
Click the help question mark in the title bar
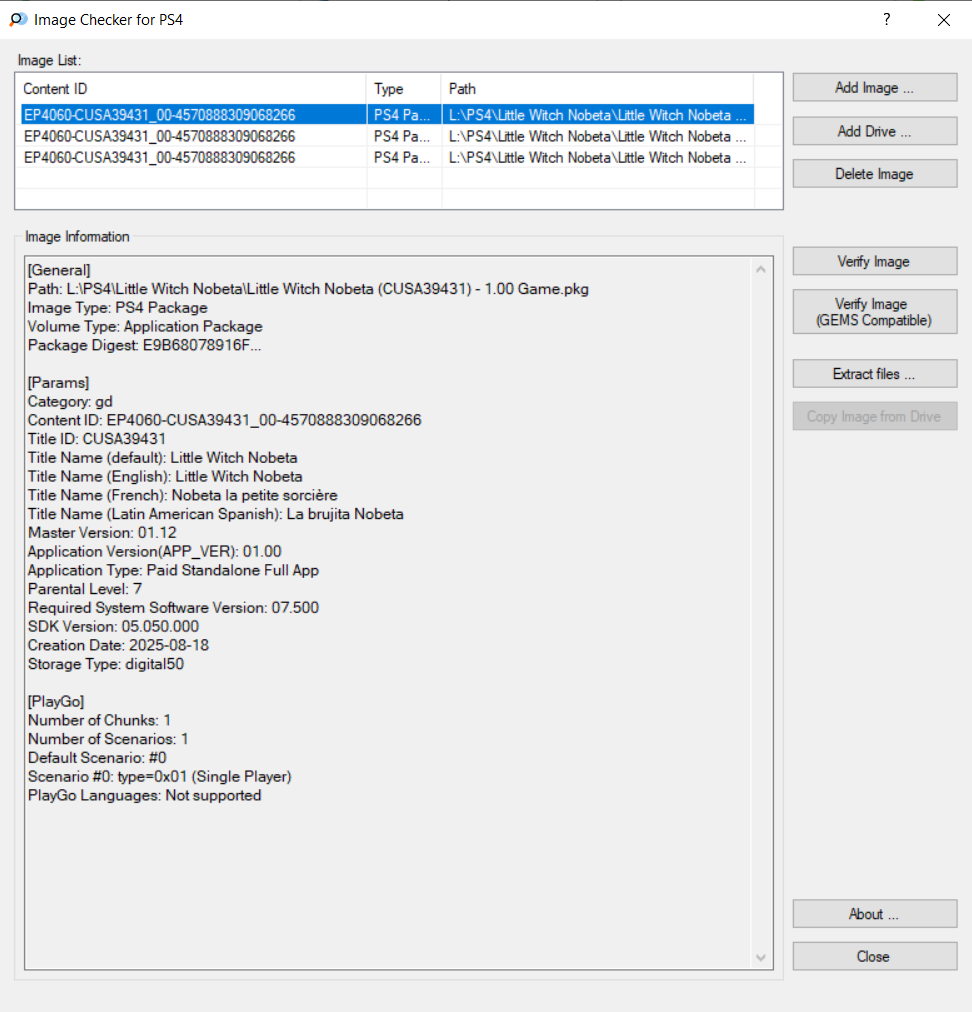tap(887, 19)
